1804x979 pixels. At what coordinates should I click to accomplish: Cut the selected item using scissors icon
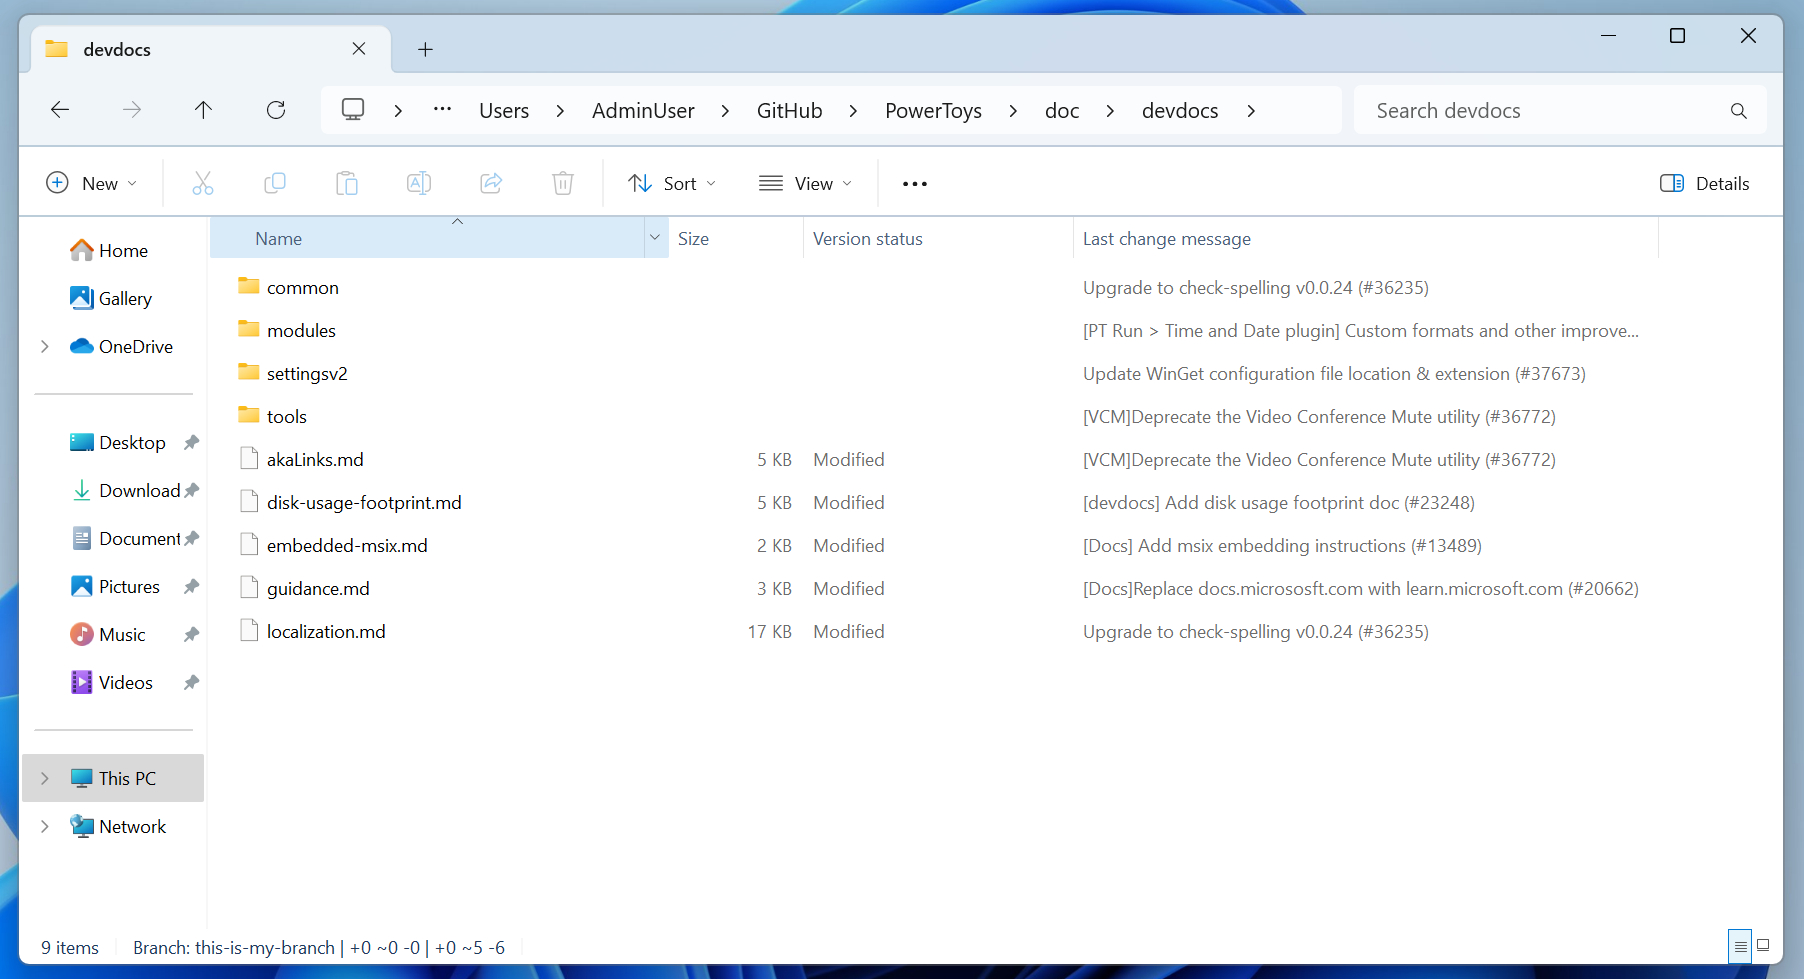[203, 183]
